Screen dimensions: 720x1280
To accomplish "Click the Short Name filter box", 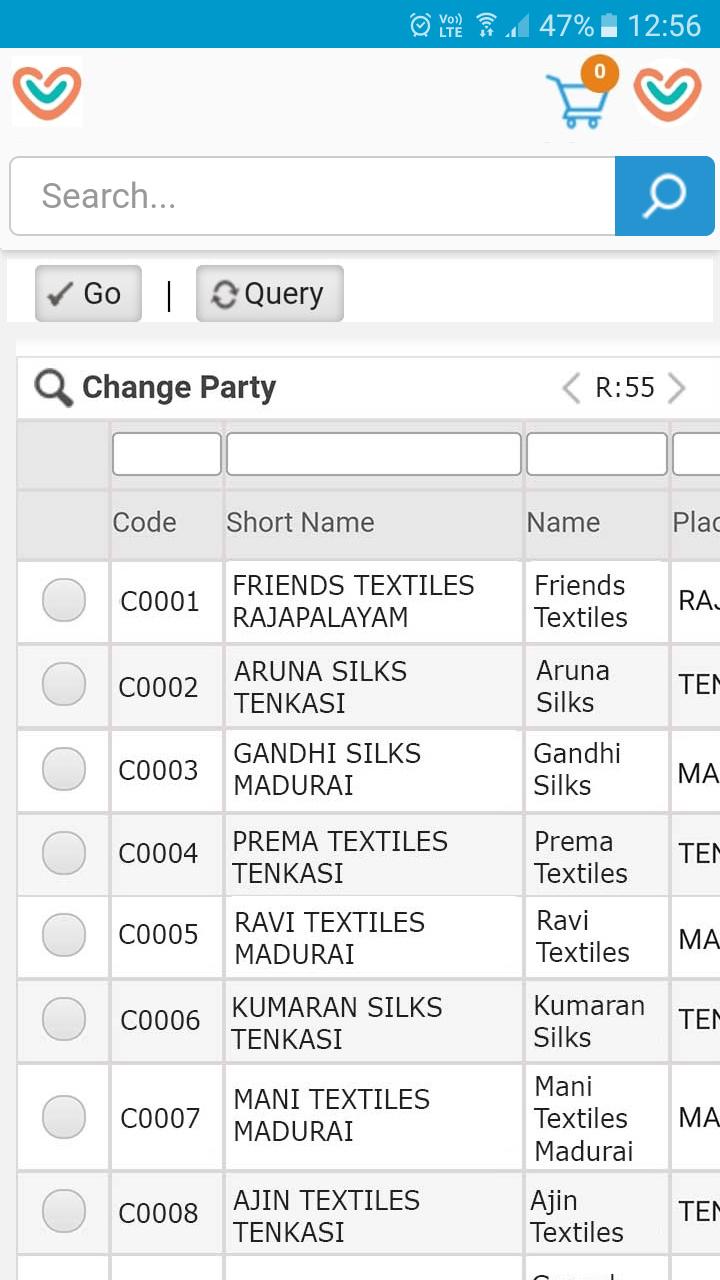I will [x=374, y=454].
